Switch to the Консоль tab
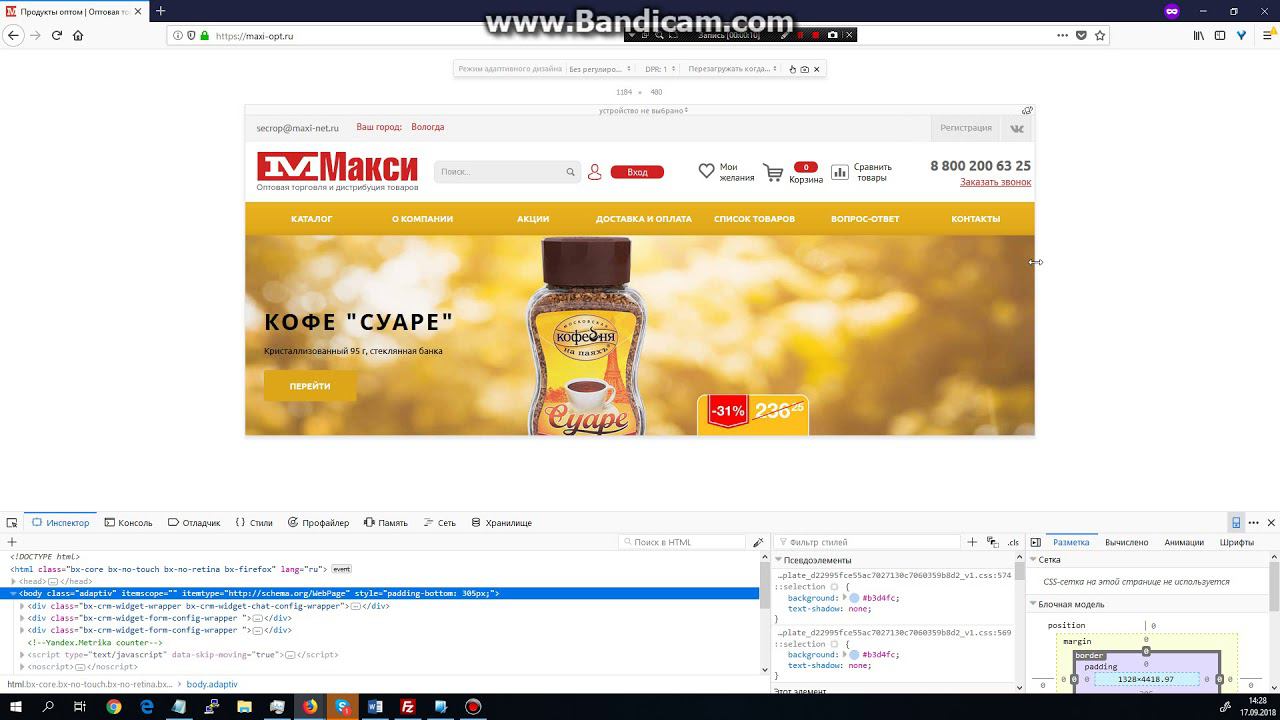Screen dimensions: 1280x720 128,522
